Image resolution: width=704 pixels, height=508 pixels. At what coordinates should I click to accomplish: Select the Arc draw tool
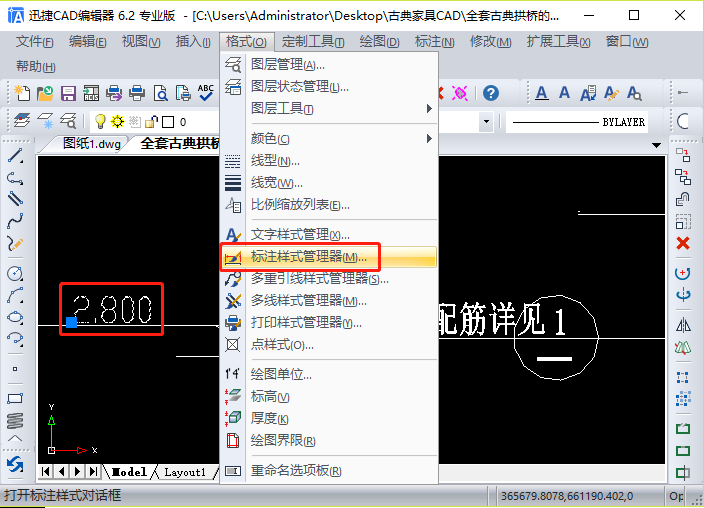point(15,295)
